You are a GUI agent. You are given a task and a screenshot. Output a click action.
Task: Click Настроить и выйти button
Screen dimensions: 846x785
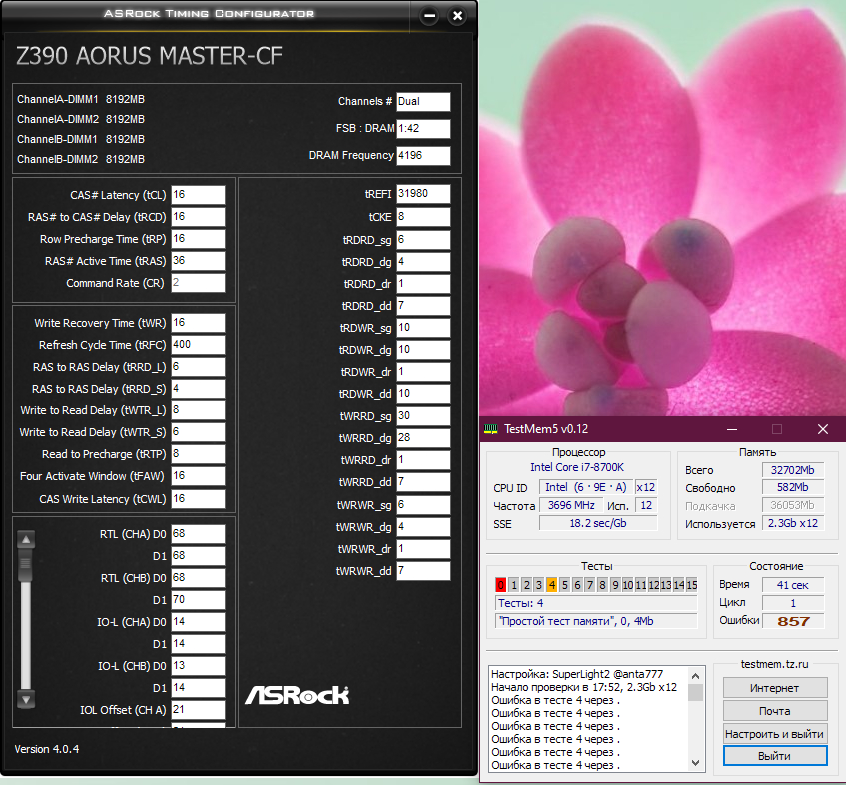tap(775, 734)
